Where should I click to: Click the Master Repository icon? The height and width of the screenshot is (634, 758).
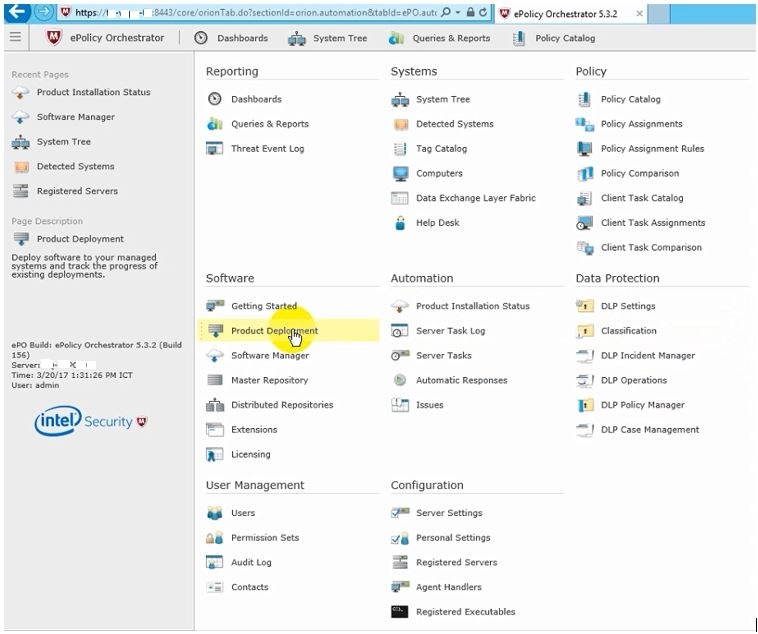coord(215,381)
